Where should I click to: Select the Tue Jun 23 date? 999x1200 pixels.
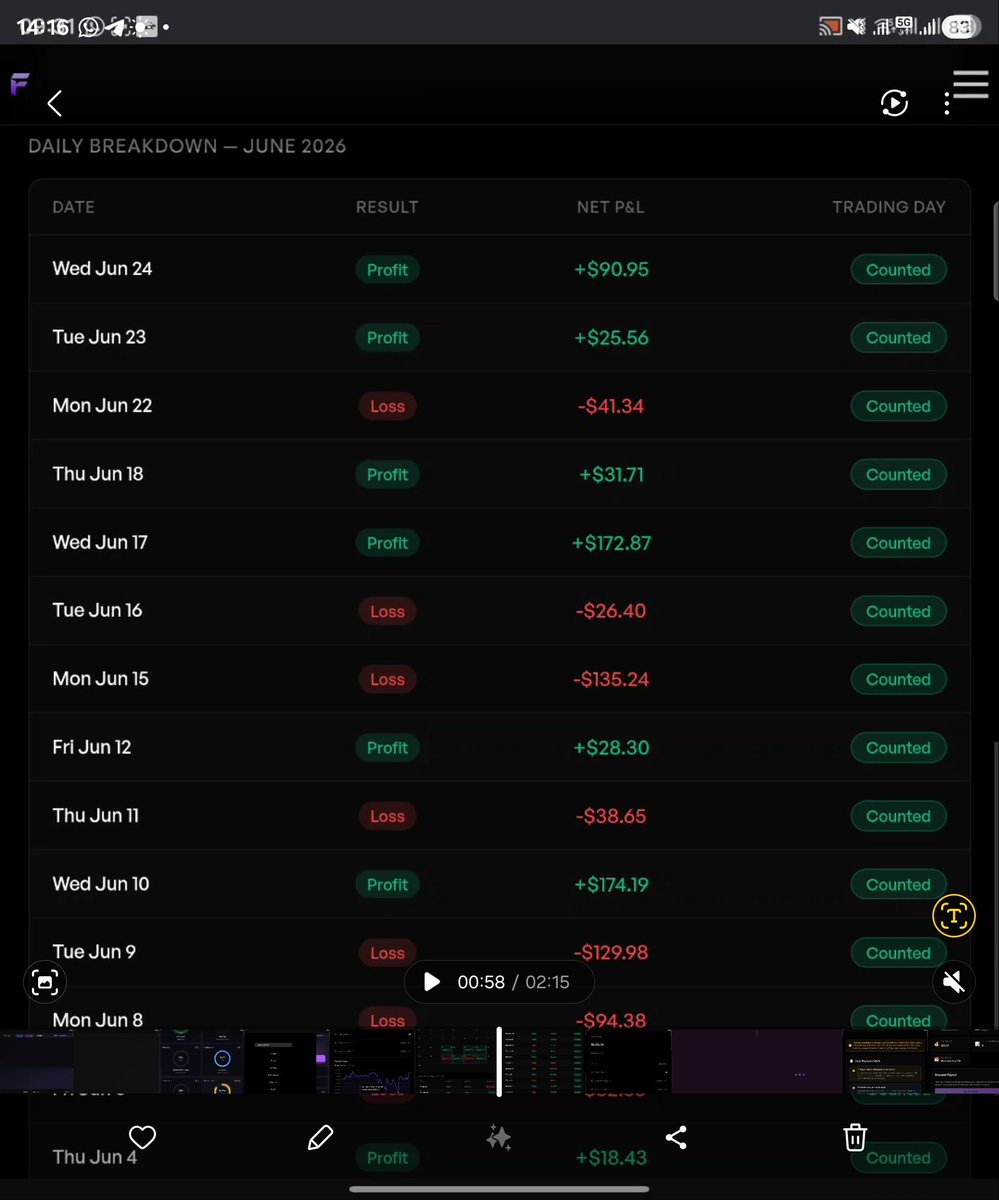point(99,337)
